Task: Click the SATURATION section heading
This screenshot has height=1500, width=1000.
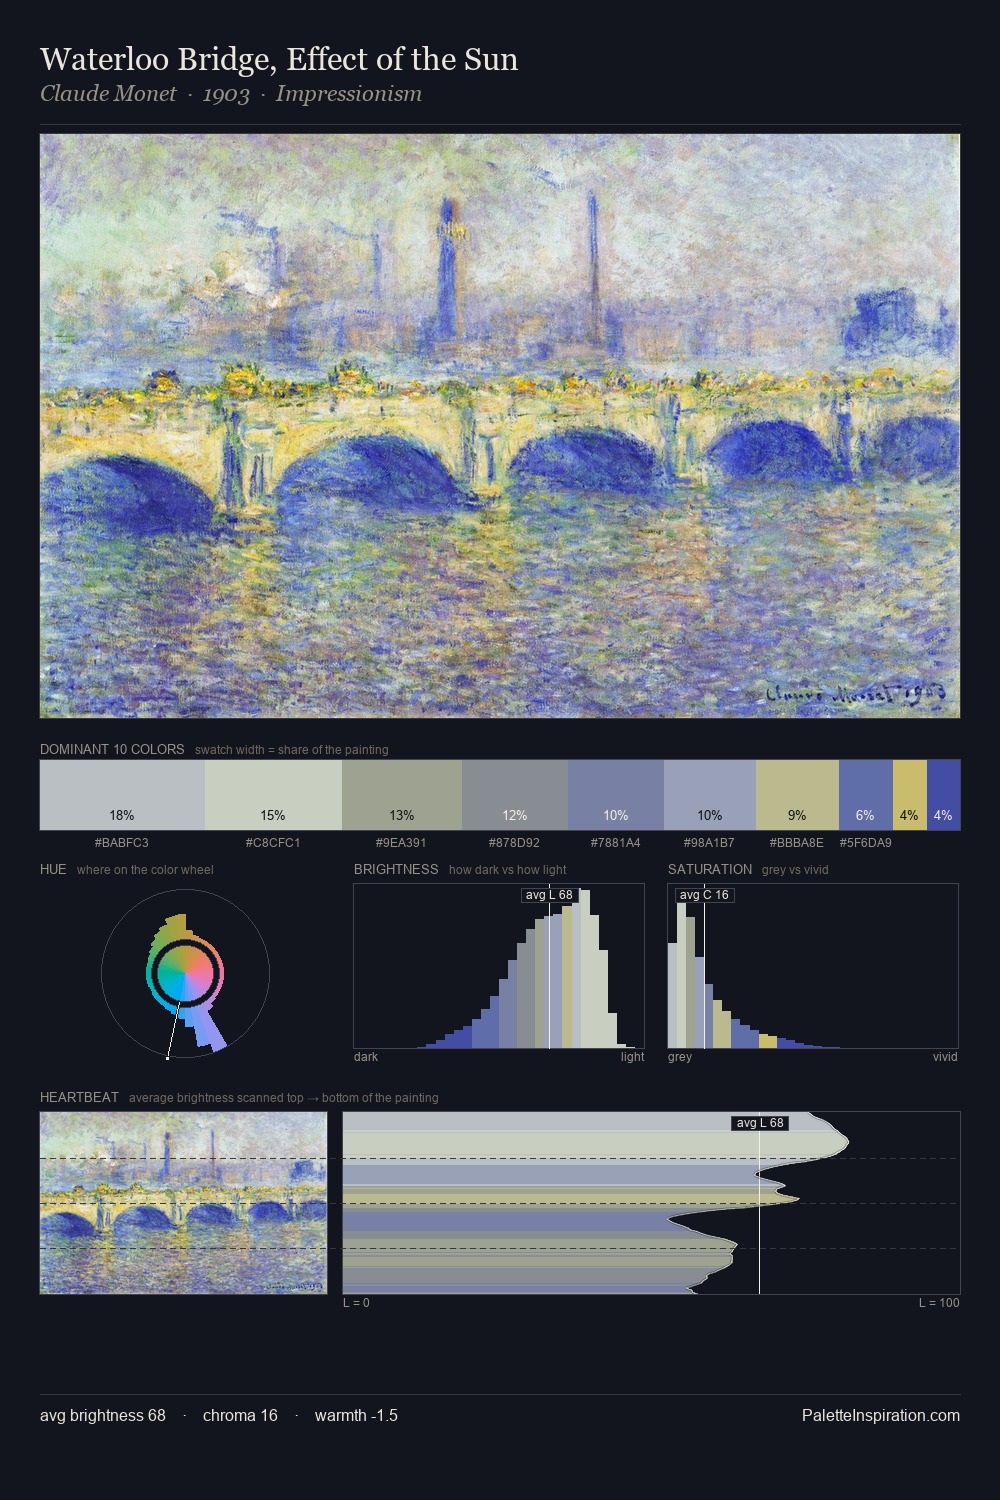Action: coord(710,869)
